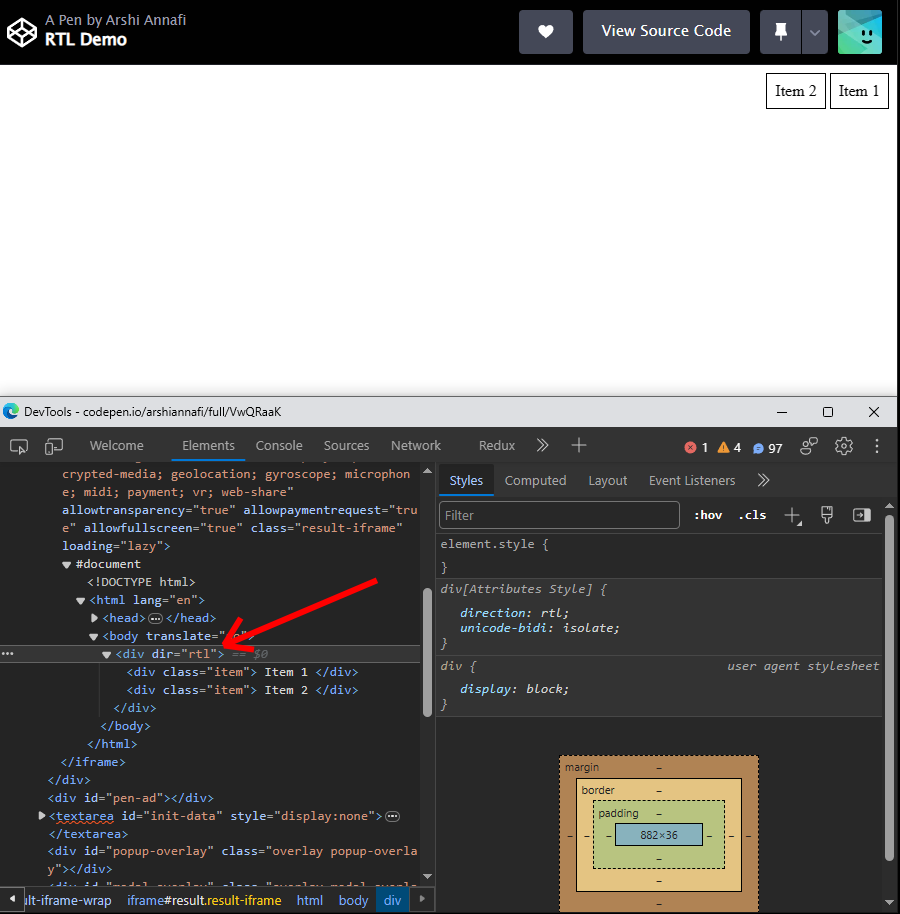
Task: Click the 882×36 content box
Action: pos(659,835)
